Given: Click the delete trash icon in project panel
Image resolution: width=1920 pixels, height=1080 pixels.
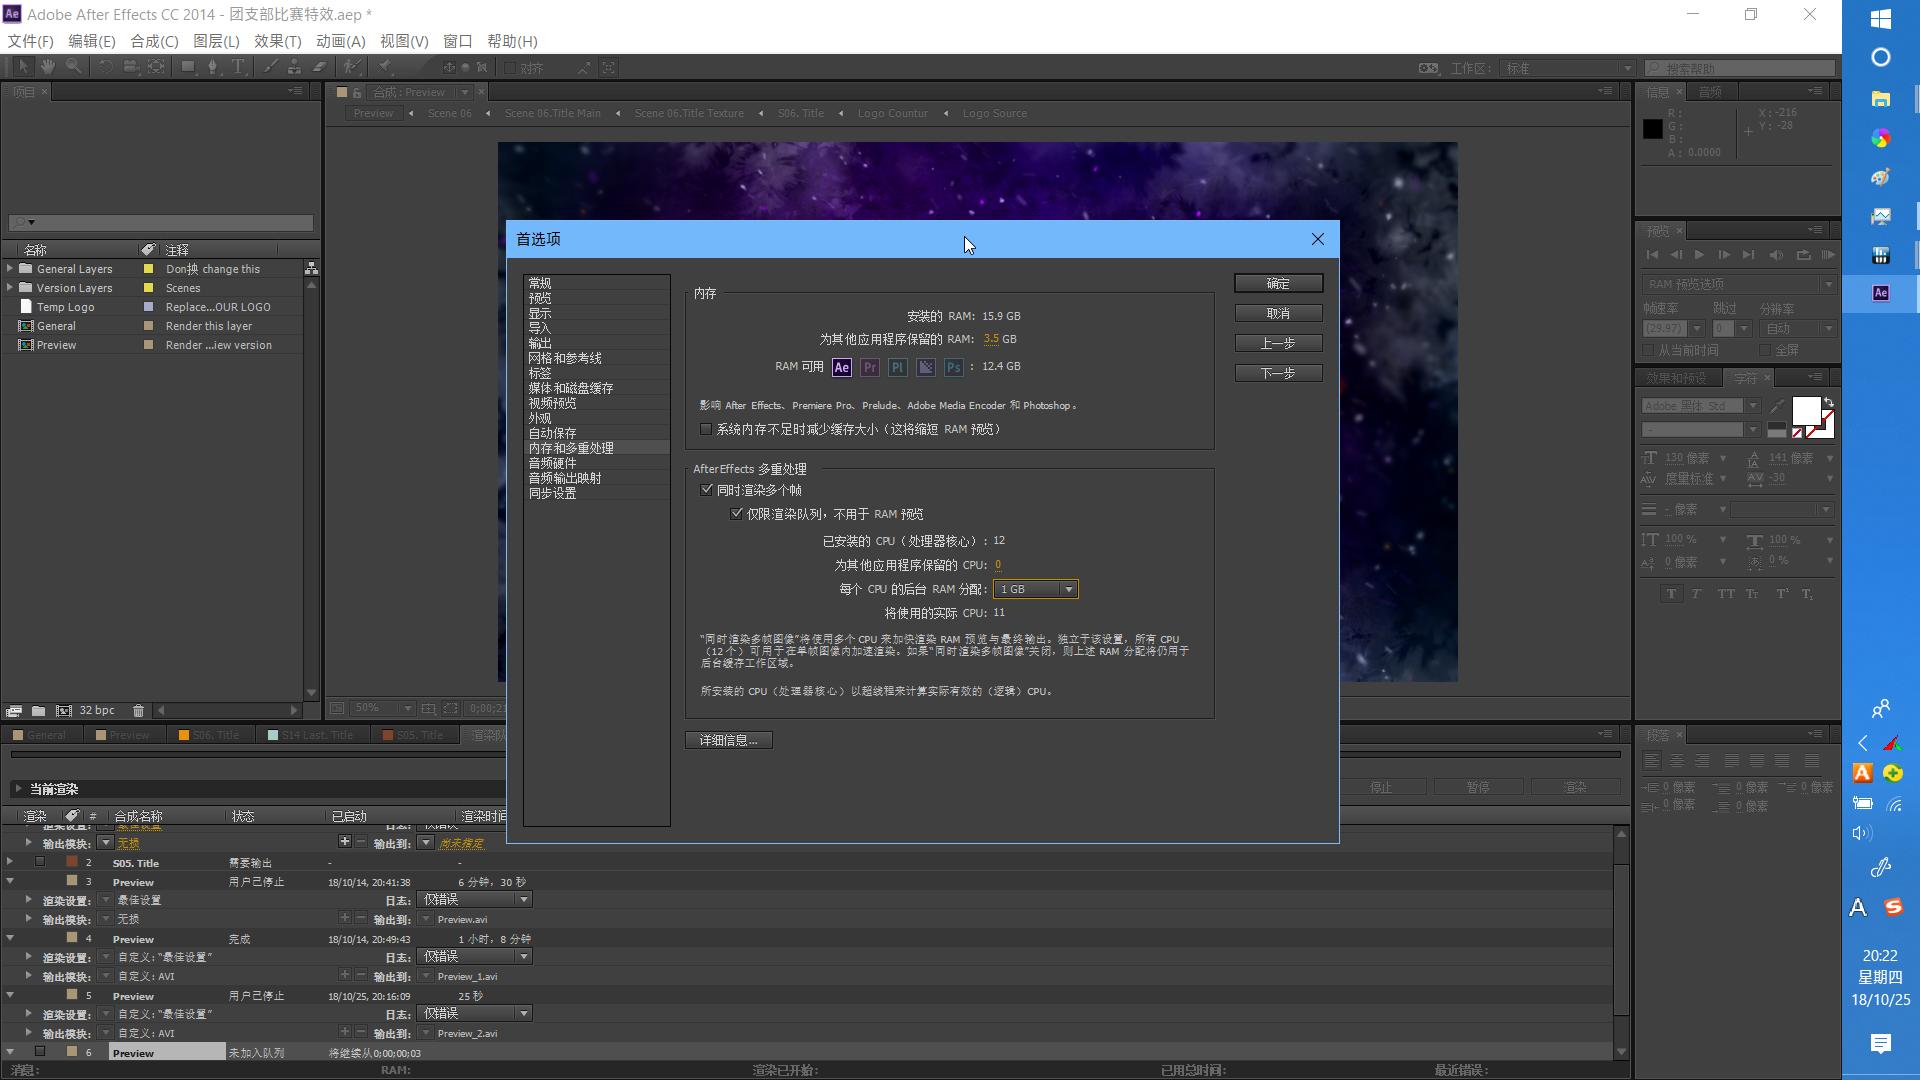Looking at the screenshot, I should point(138,711).
